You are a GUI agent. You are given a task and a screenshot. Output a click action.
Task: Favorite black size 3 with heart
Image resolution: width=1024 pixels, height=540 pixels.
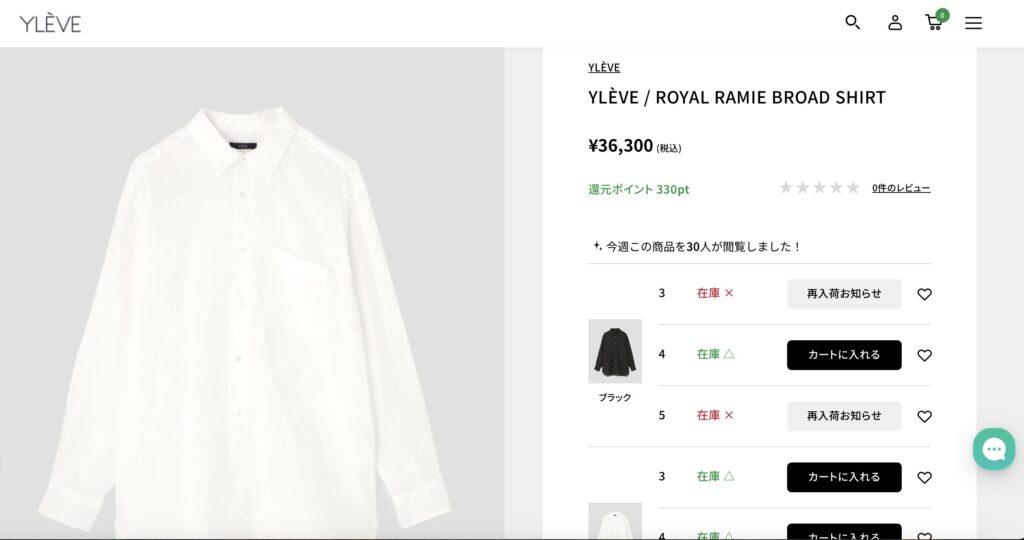[x=924, y=294]
